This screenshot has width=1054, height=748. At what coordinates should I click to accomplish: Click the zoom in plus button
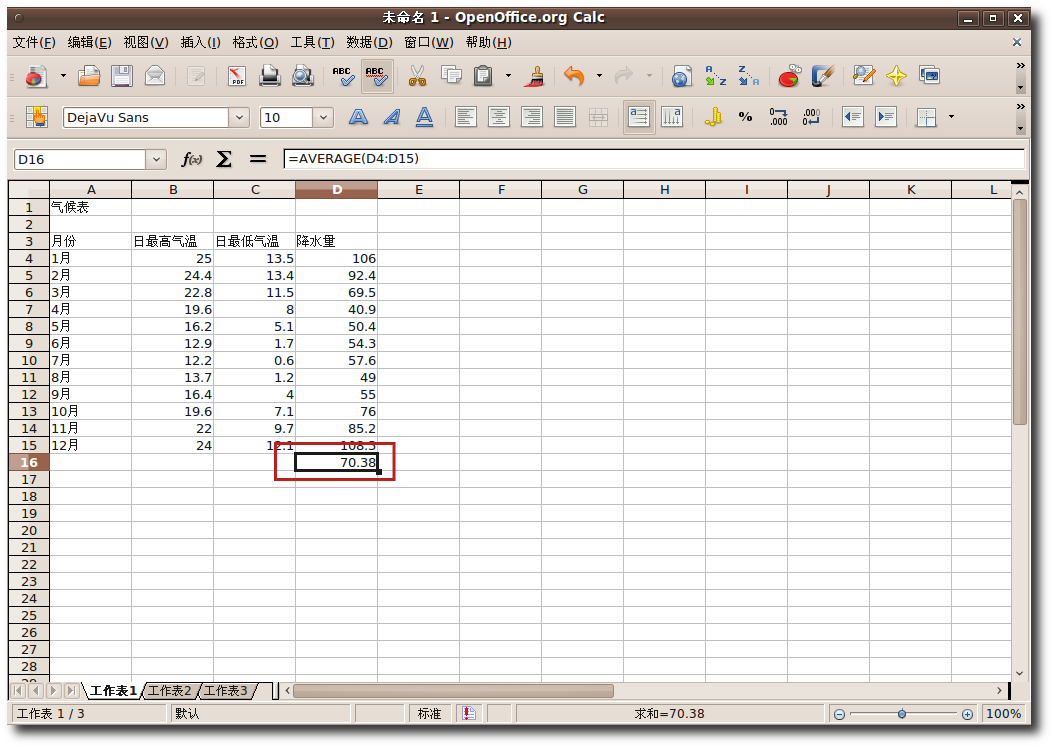(x=967, y=714)
